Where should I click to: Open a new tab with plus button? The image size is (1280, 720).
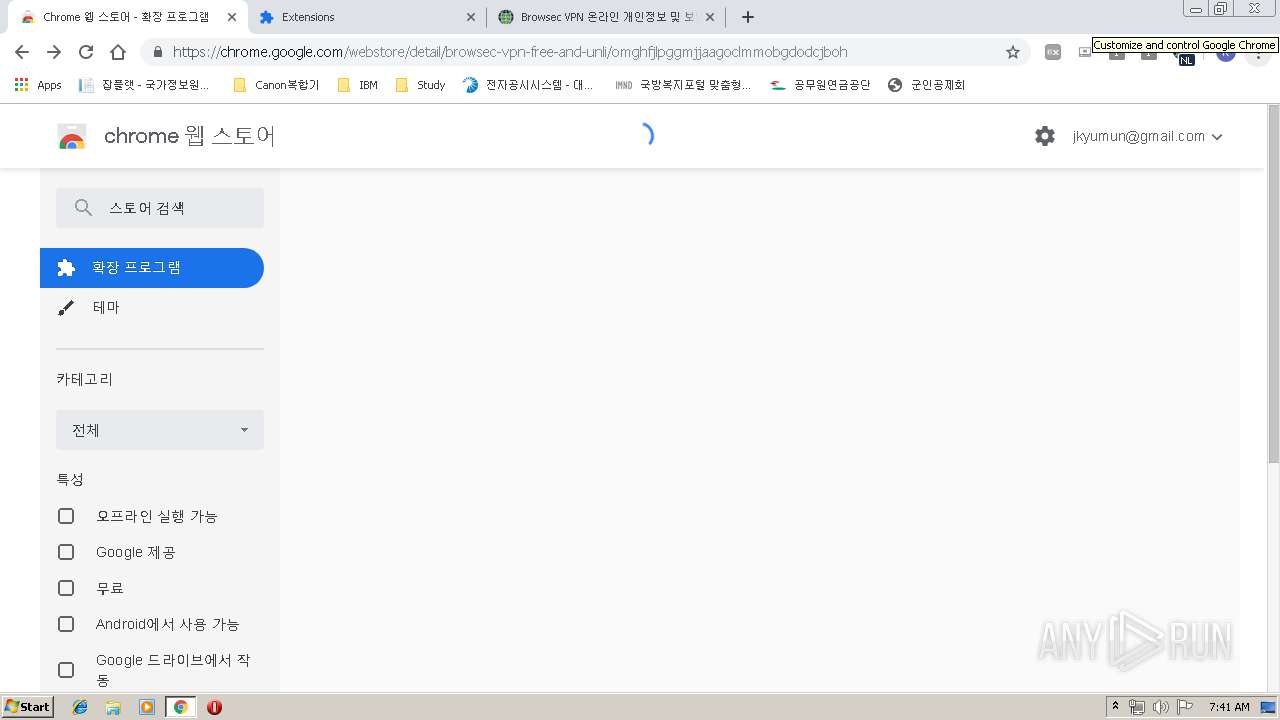[x=747, y=17]
